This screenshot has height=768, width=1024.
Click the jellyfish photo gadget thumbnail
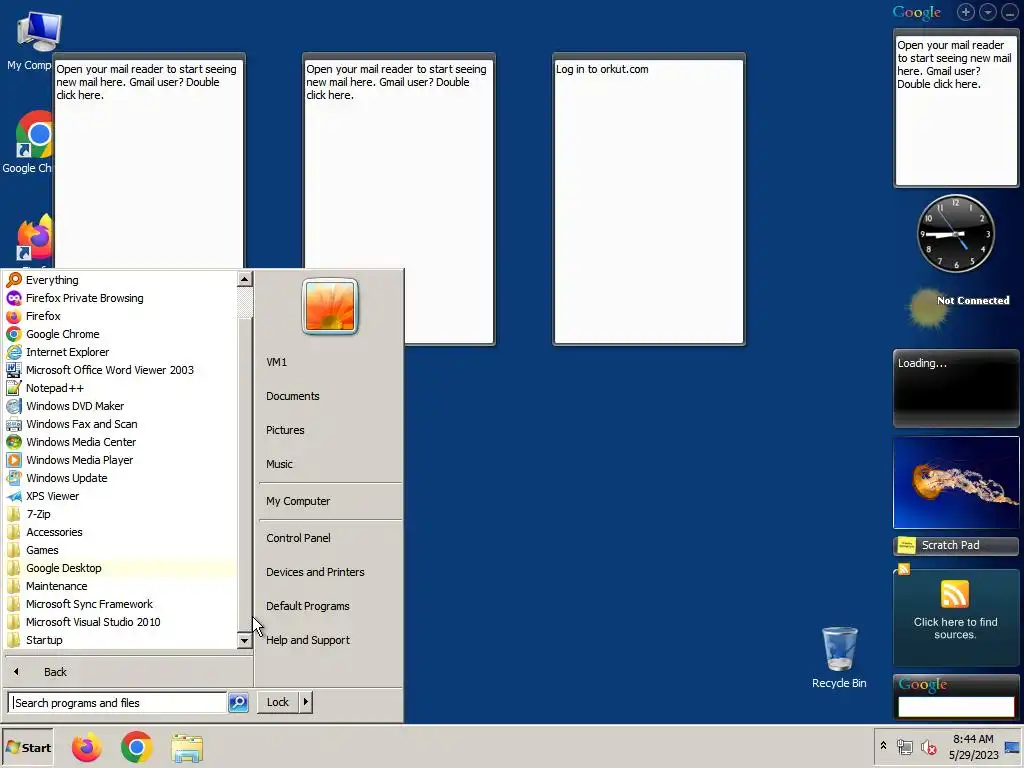pyautogui.click(x=956, y=483)
